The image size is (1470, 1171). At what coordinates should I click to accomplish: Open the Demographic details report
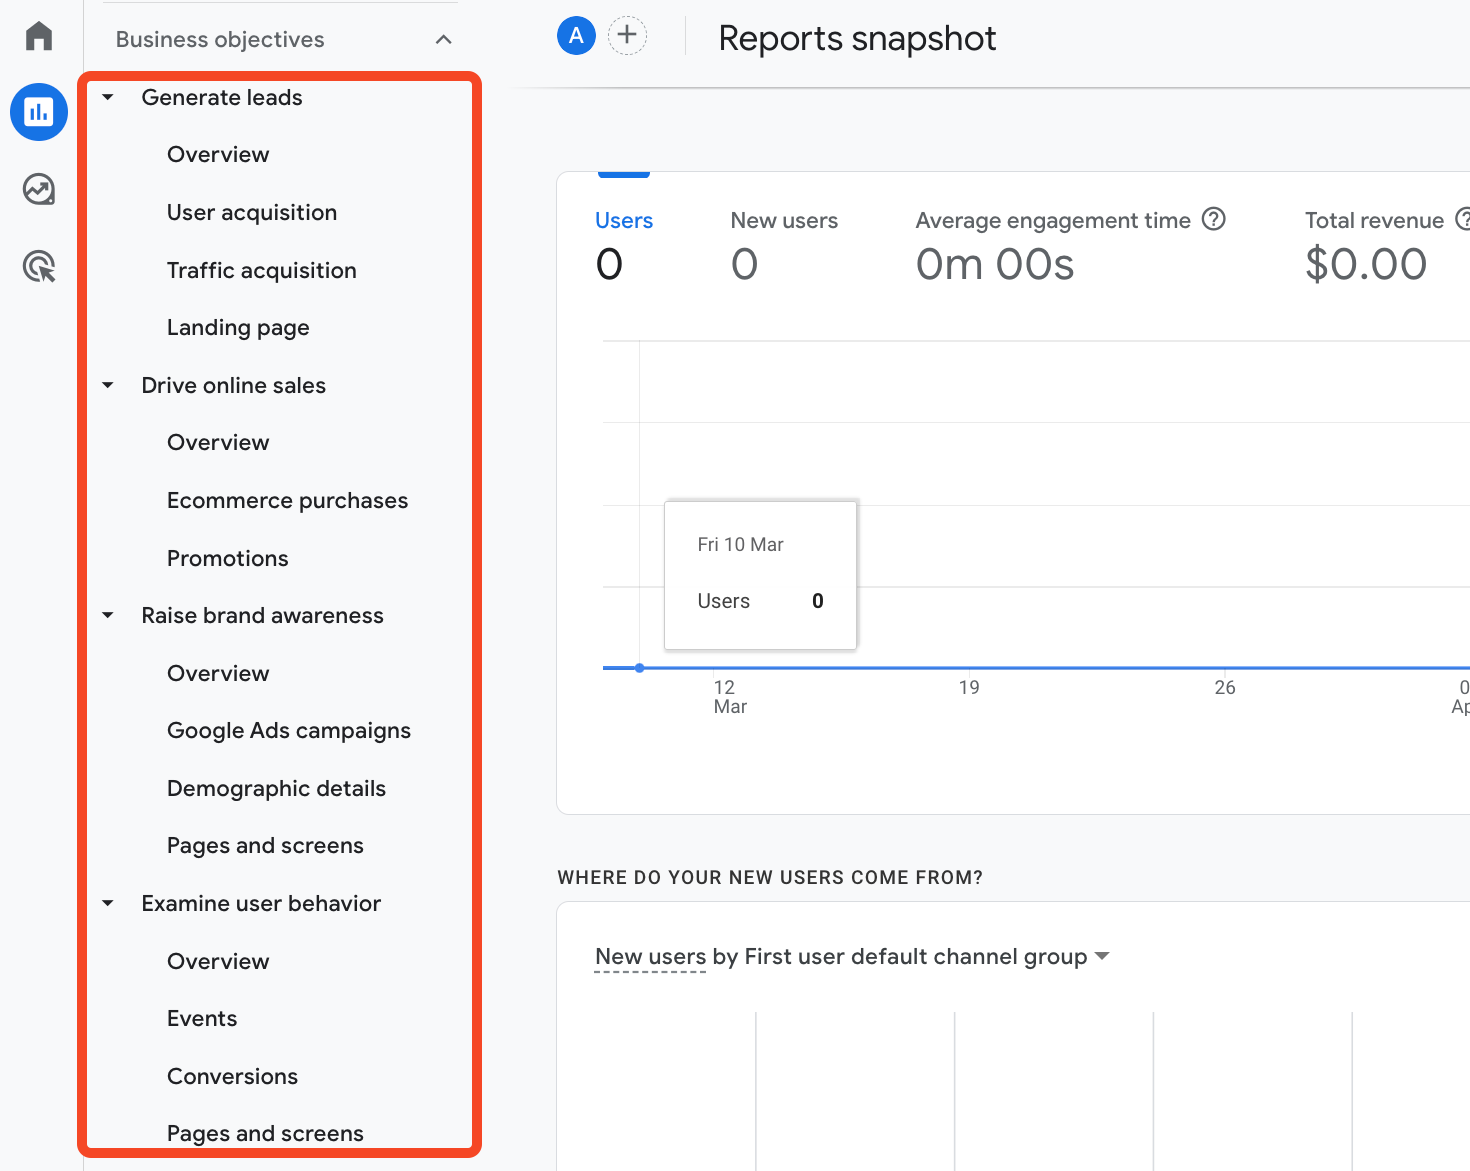point(277,788)
